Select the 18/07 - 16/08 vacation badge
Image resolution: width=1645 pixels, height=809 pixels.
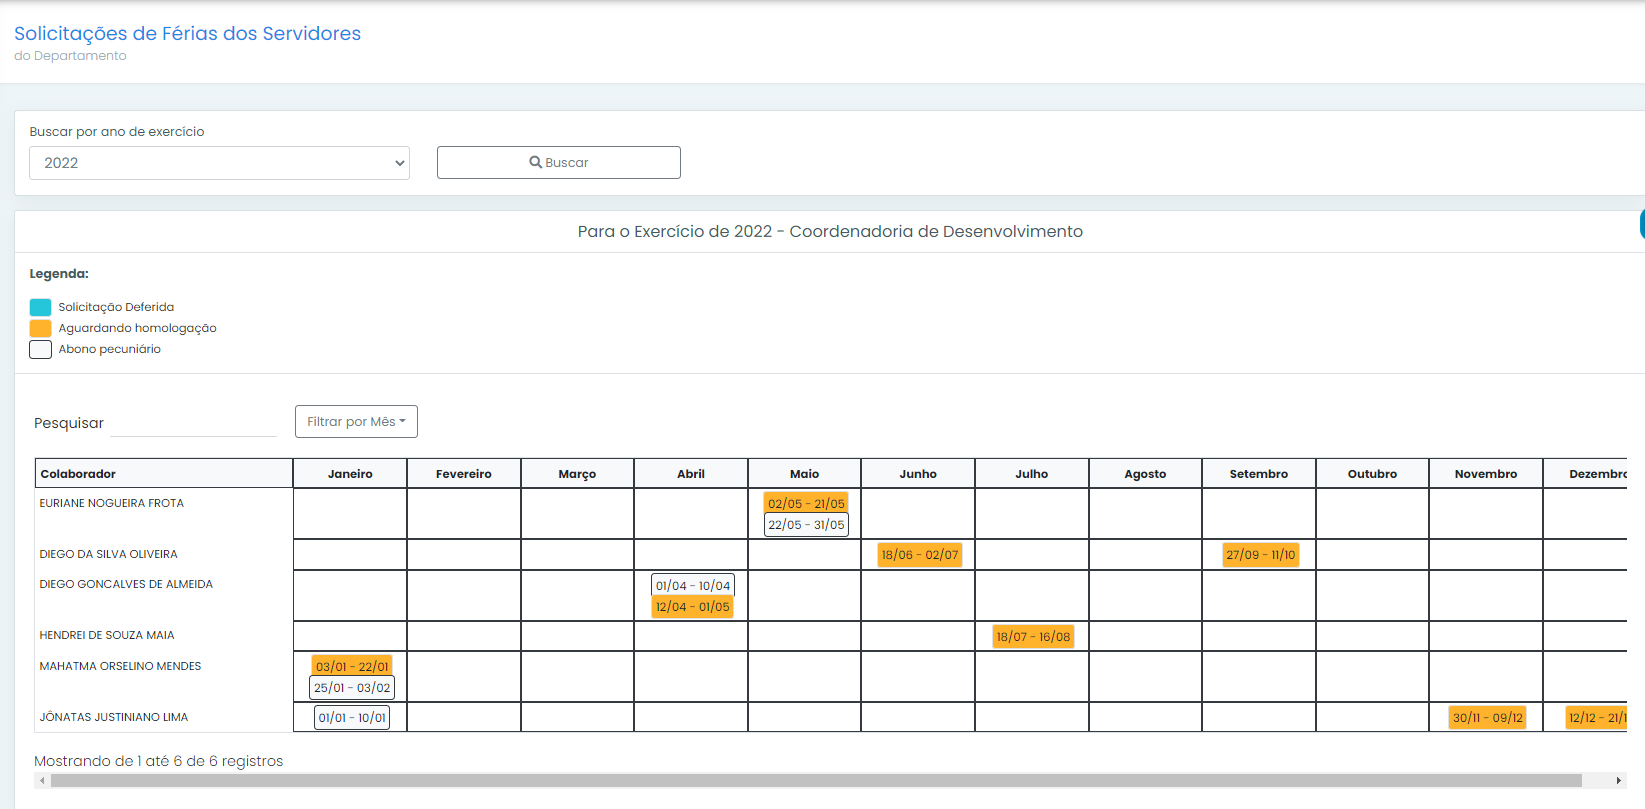coord(1033,636)
